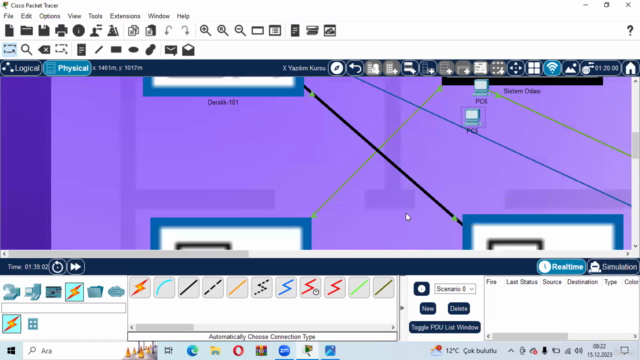Screen dimensions: 640x360
Task: Select the blue serial DTE cable
Action: (286, 288)
